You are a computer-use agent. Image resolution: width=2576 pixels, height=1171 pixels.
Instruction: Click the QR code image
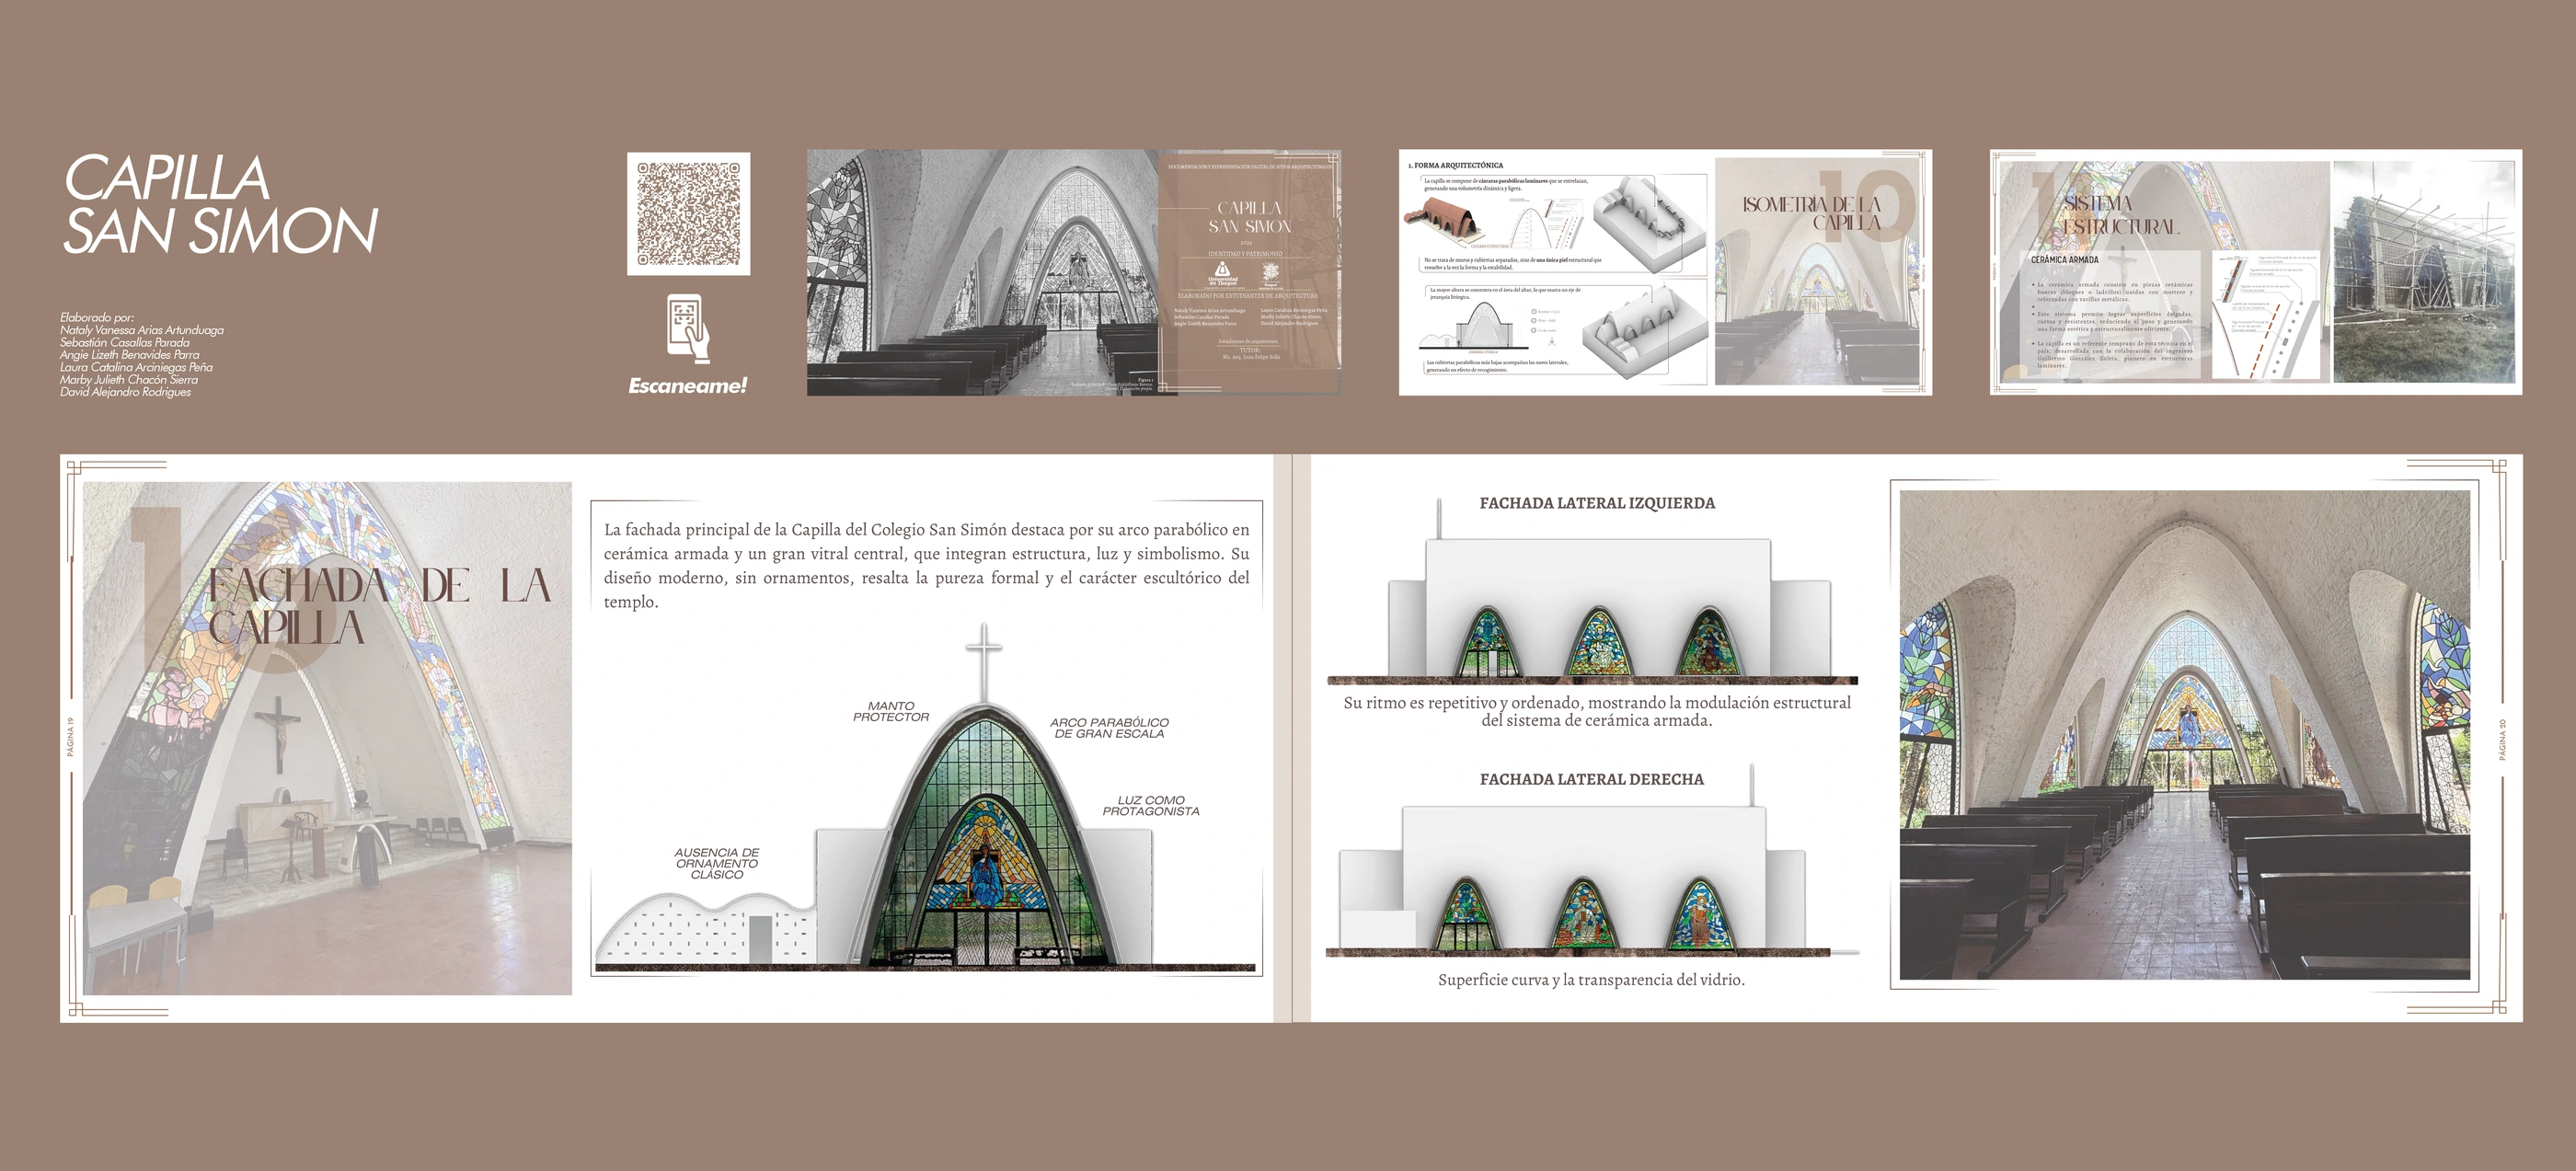click(688, 213)
